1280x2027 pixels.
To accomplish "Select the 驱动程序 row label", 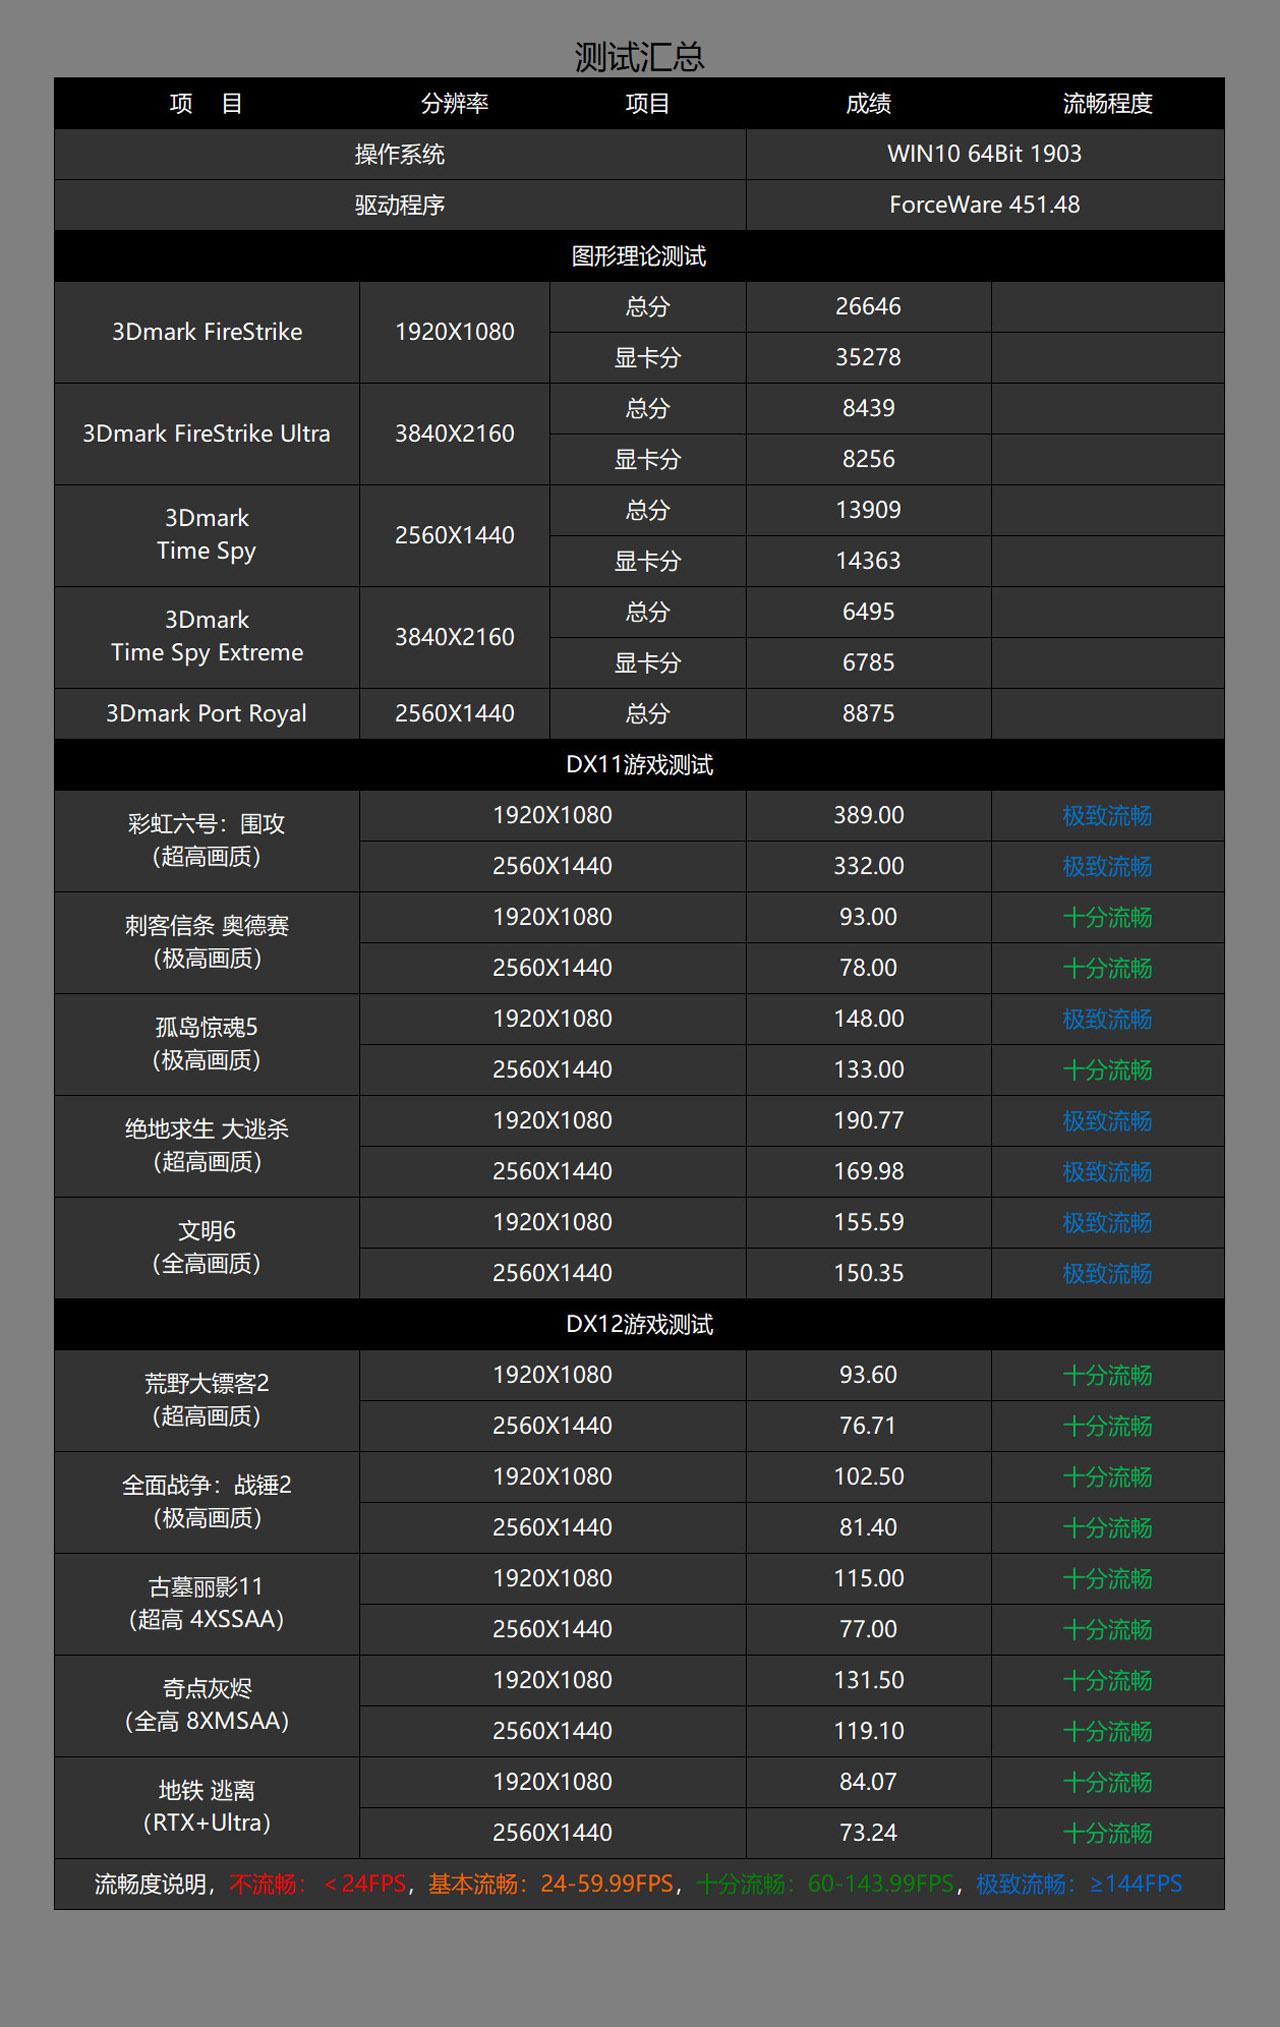I will (x=400, y=205).
